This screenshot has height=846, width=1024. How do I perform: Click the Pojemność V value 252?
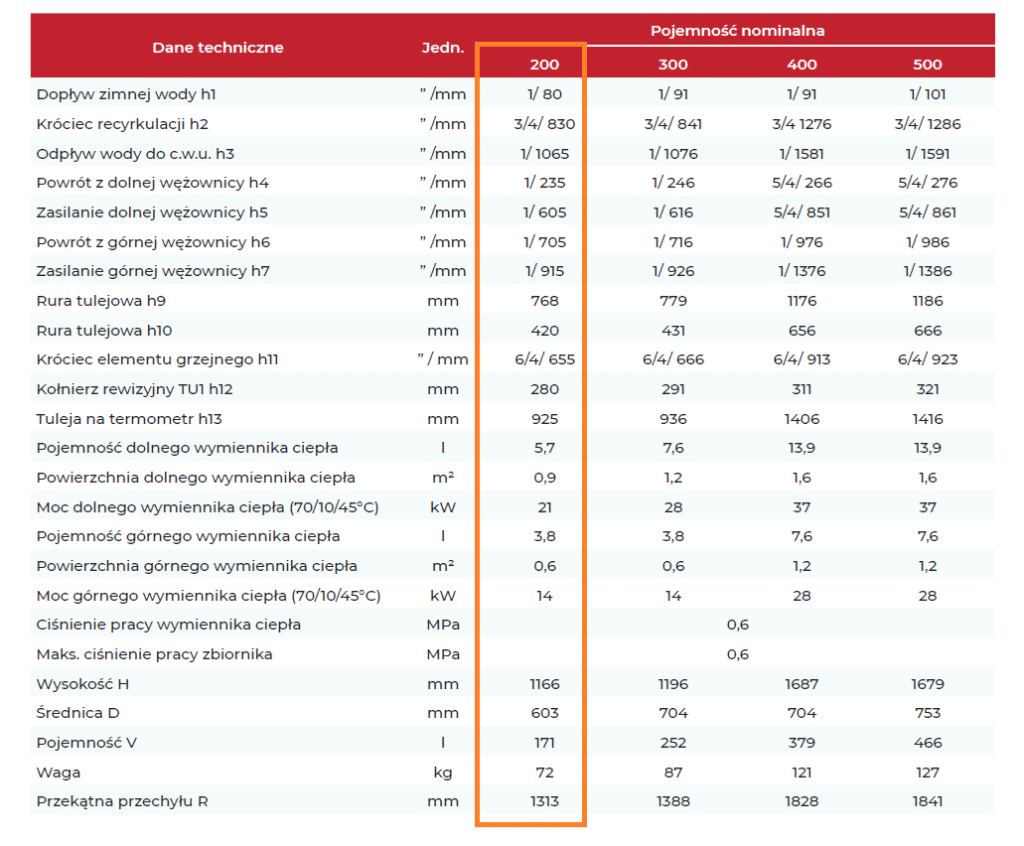[x=673, y=743]
